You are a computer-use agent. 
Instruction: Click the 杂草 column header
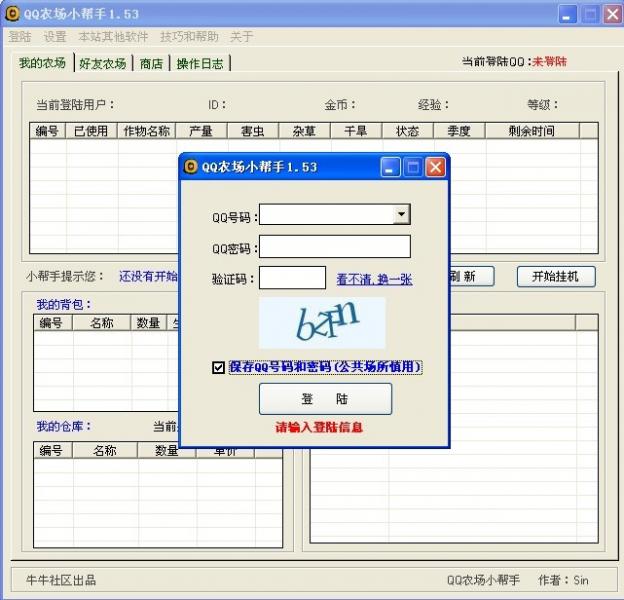coord(304,131)
